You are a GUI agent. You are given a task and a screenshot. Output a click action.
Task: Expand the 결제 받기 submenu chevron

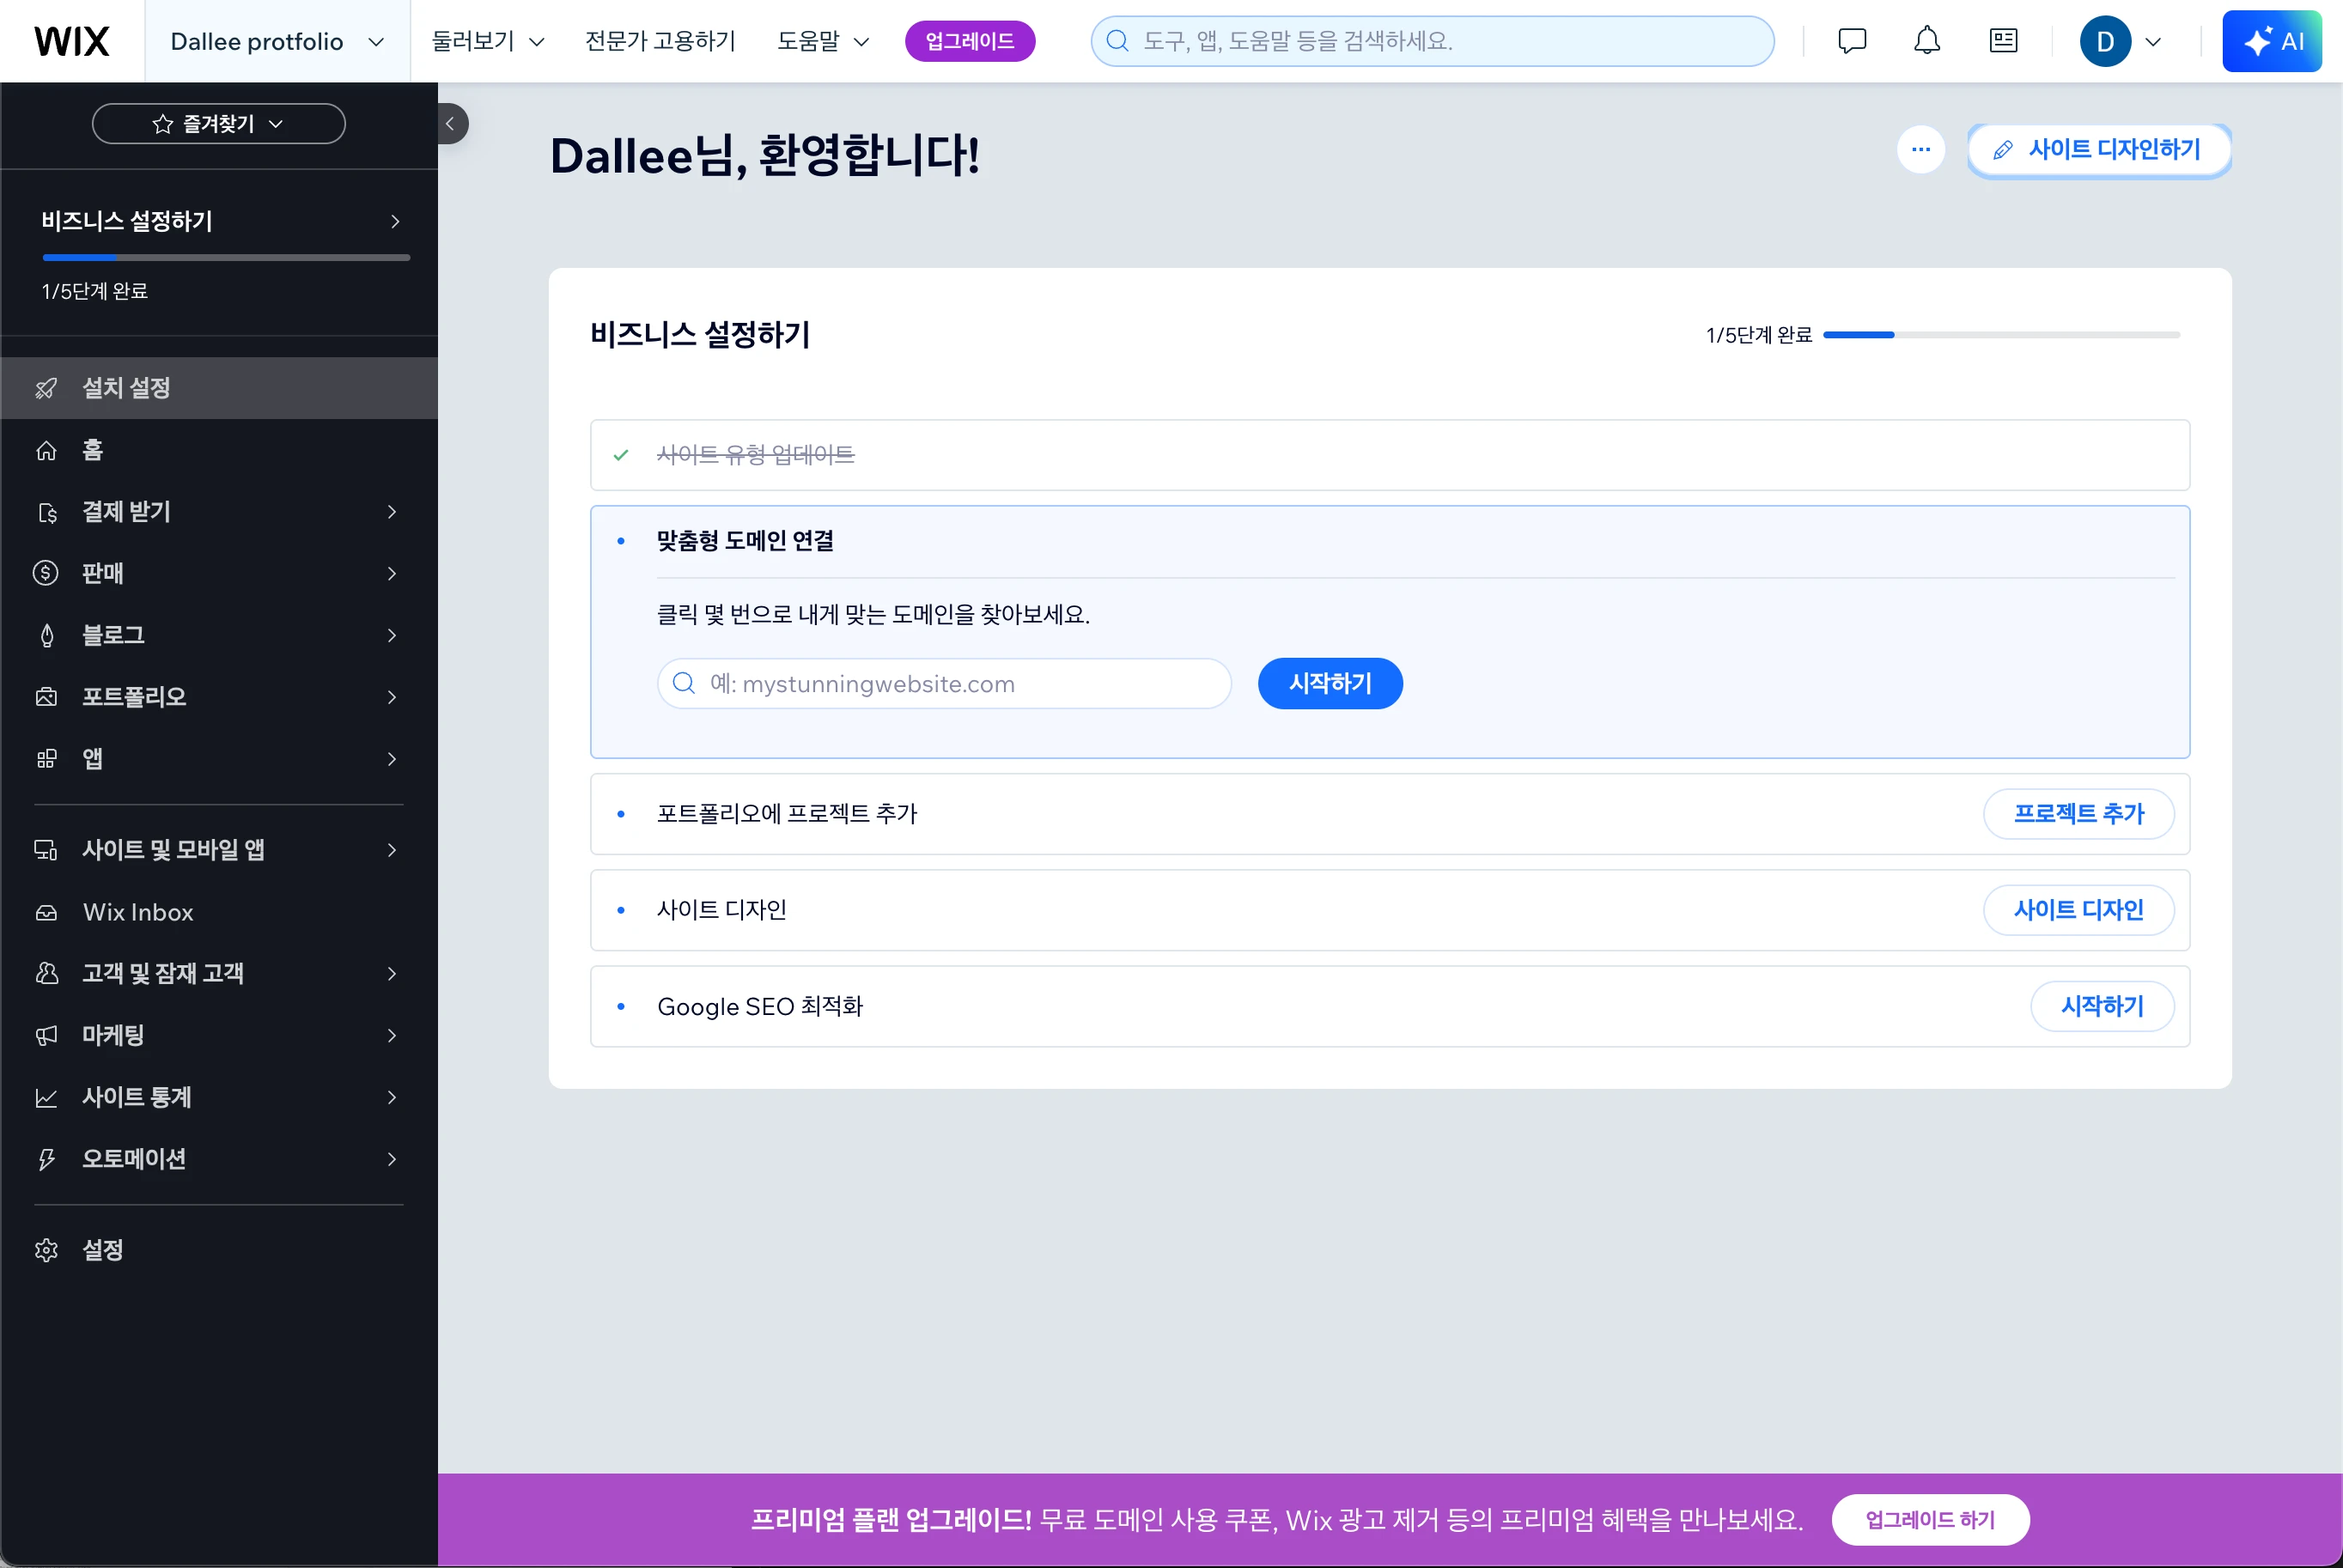(392, 512)
